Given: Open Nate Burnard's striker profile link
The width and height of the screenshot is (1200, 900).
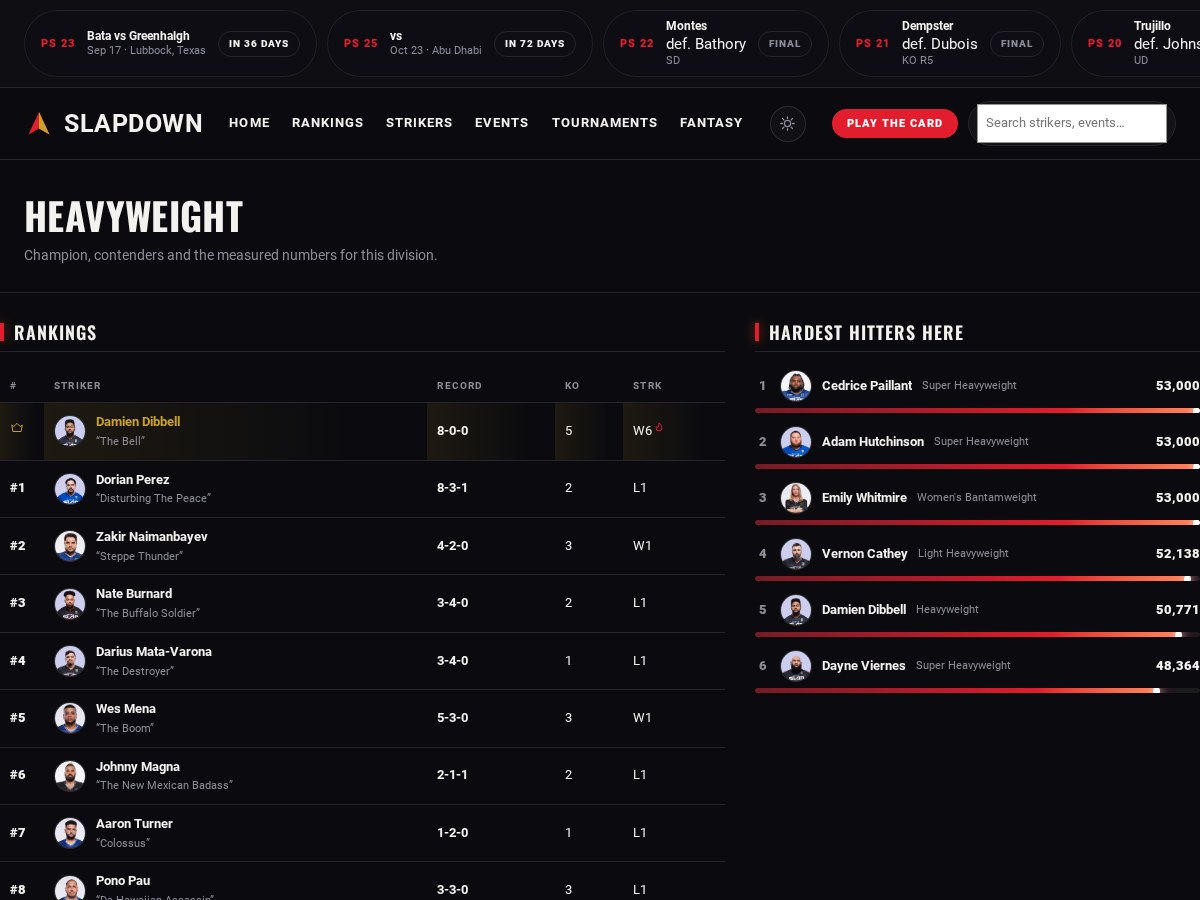Looking at the screenshot, I should 134,594.
